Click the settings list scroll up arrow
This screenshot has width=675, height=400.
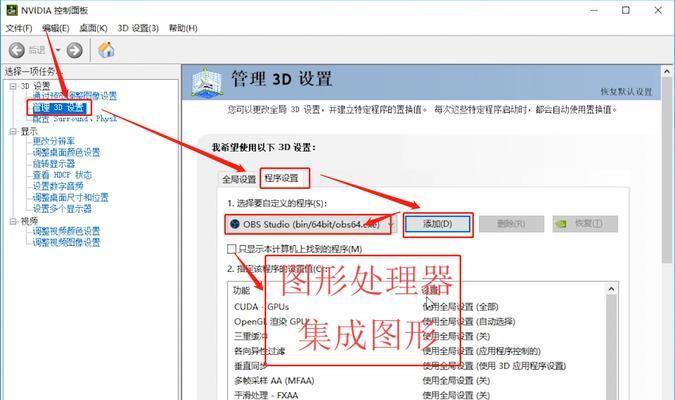click(x=611, y=289)
